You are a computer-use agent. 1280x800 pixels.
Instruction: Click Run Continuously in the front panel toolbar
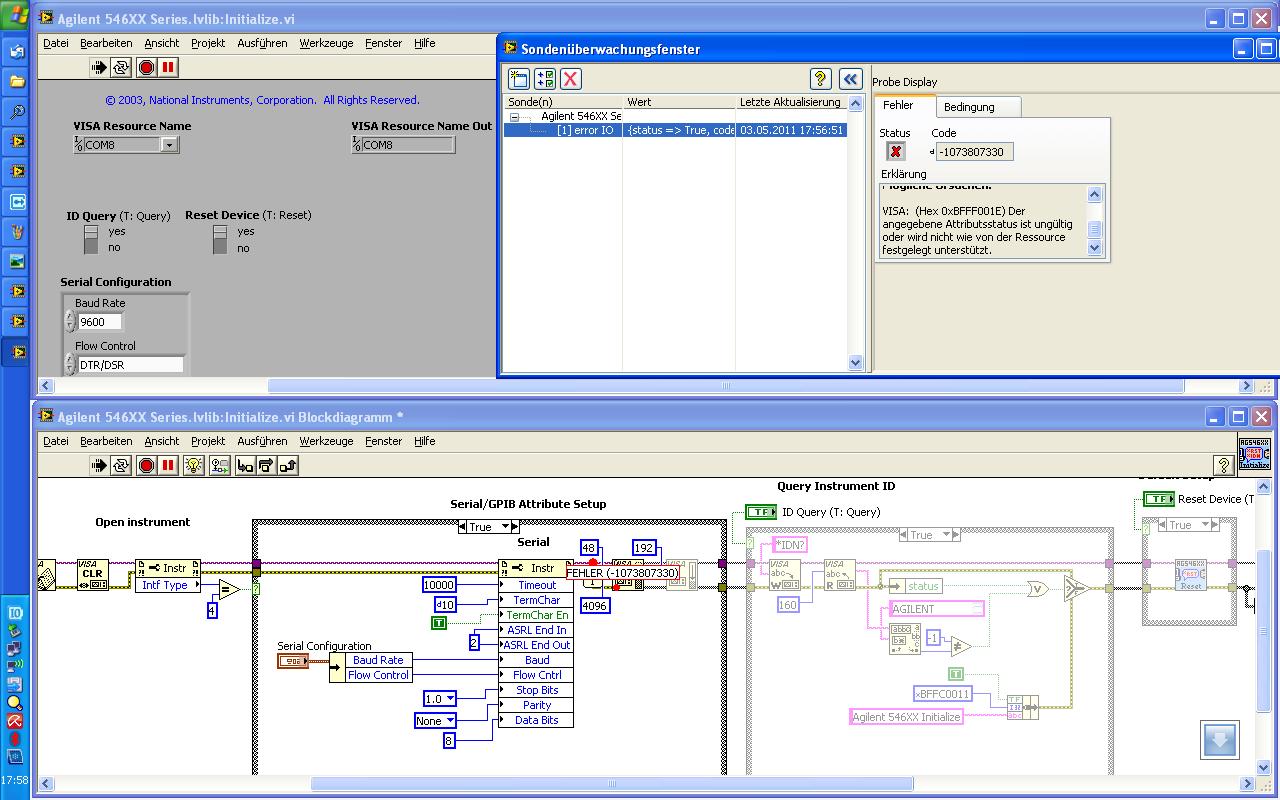(x=121, y=67)
